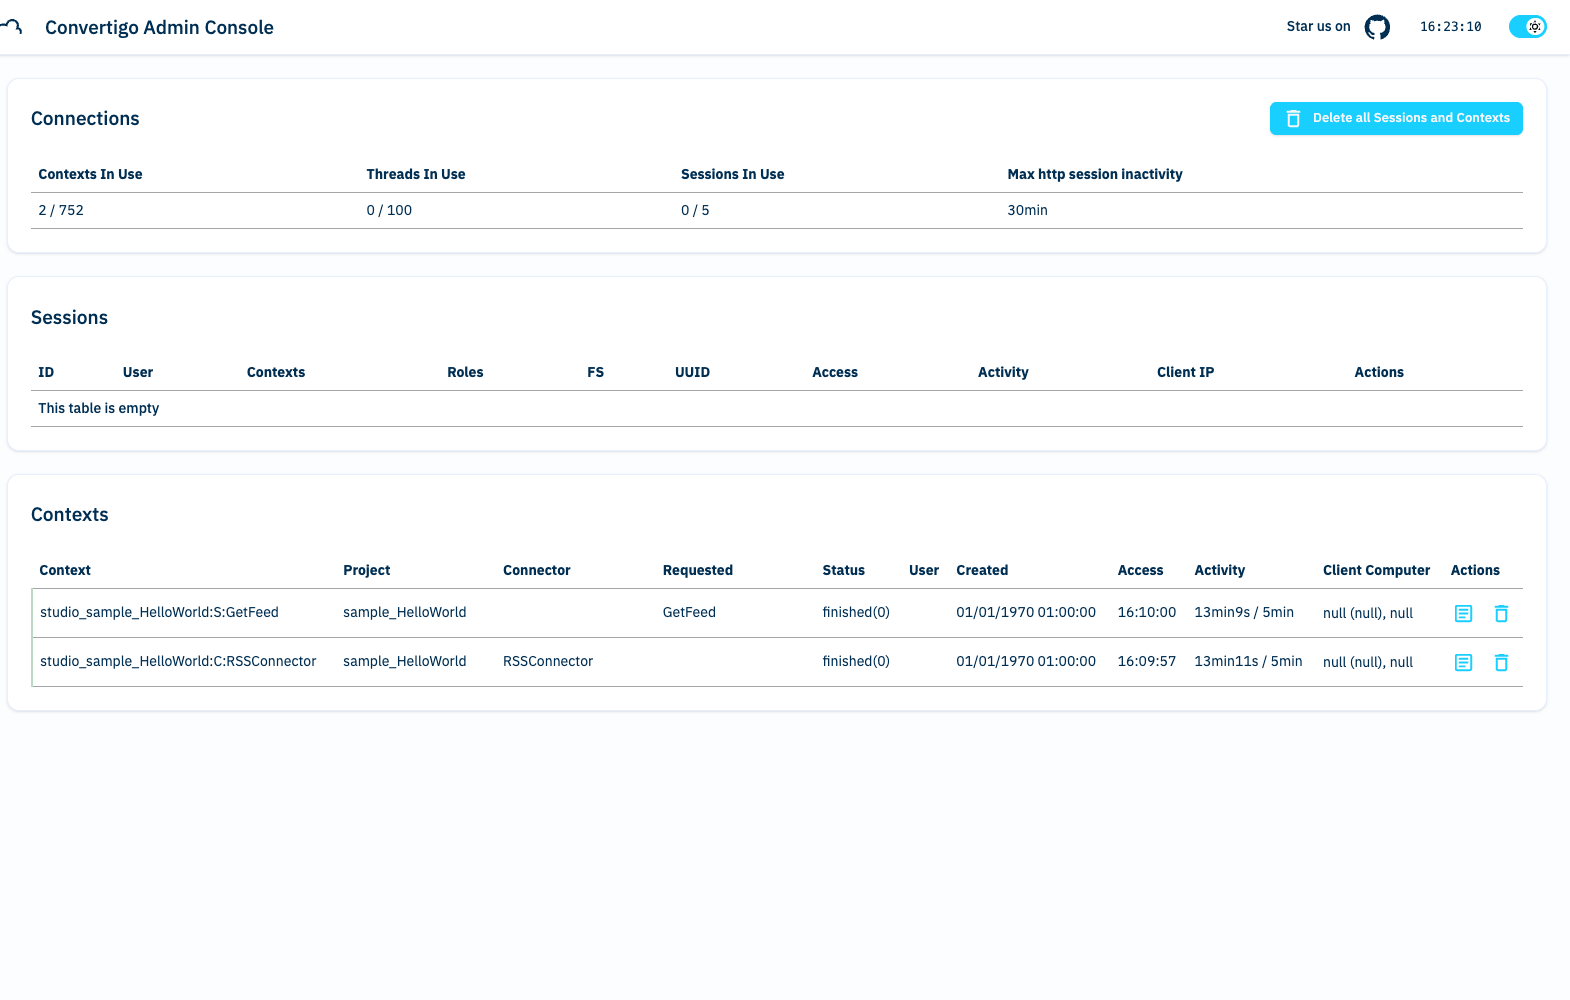Click Delete all Sessions and Contexts button
The width and height of the screenshot is (1570, 1000).
coord(1396,118)
